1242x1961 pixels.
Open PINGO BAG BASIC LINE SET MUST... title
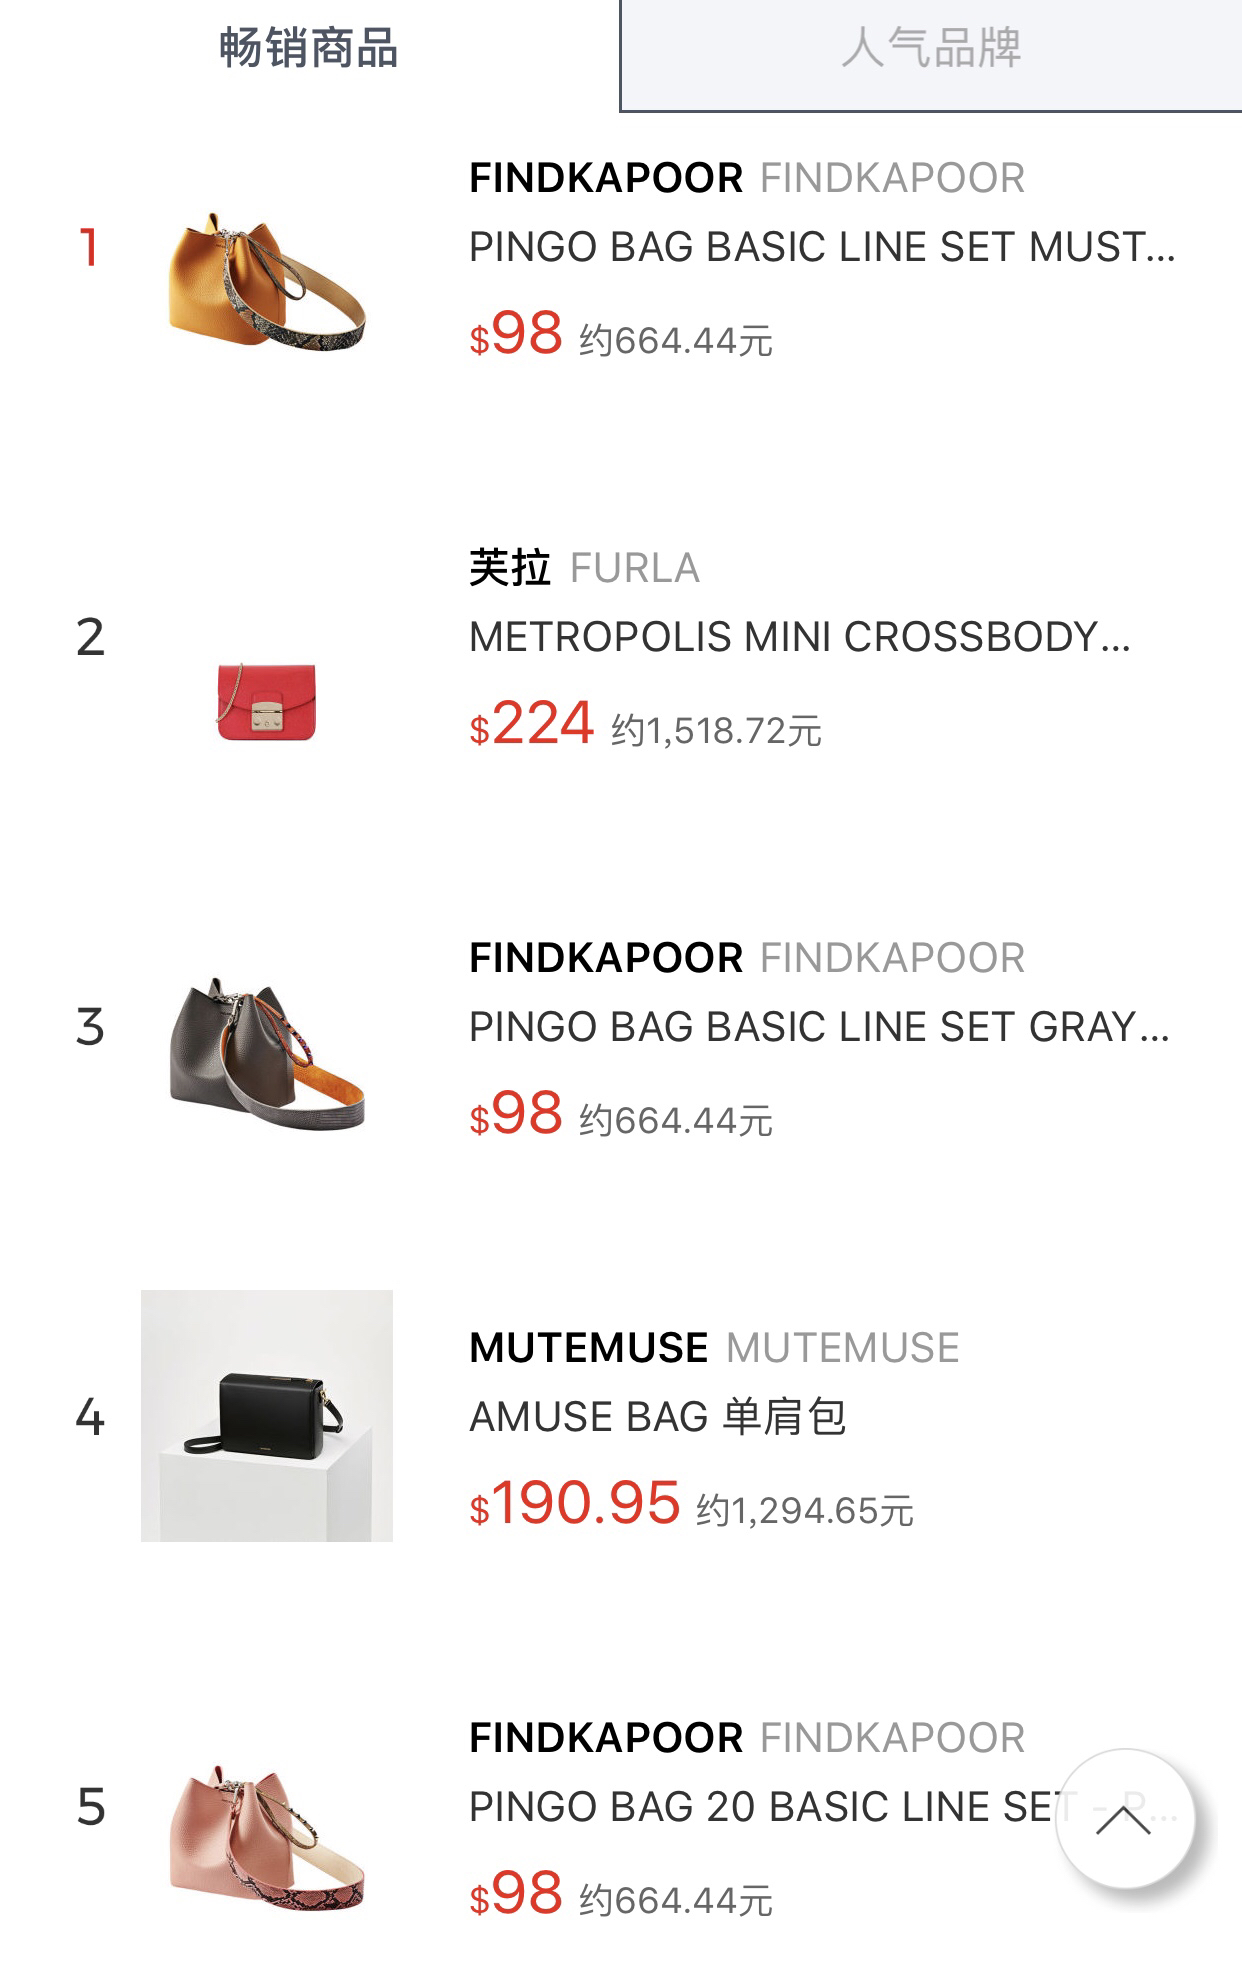(x=821, y=247)
